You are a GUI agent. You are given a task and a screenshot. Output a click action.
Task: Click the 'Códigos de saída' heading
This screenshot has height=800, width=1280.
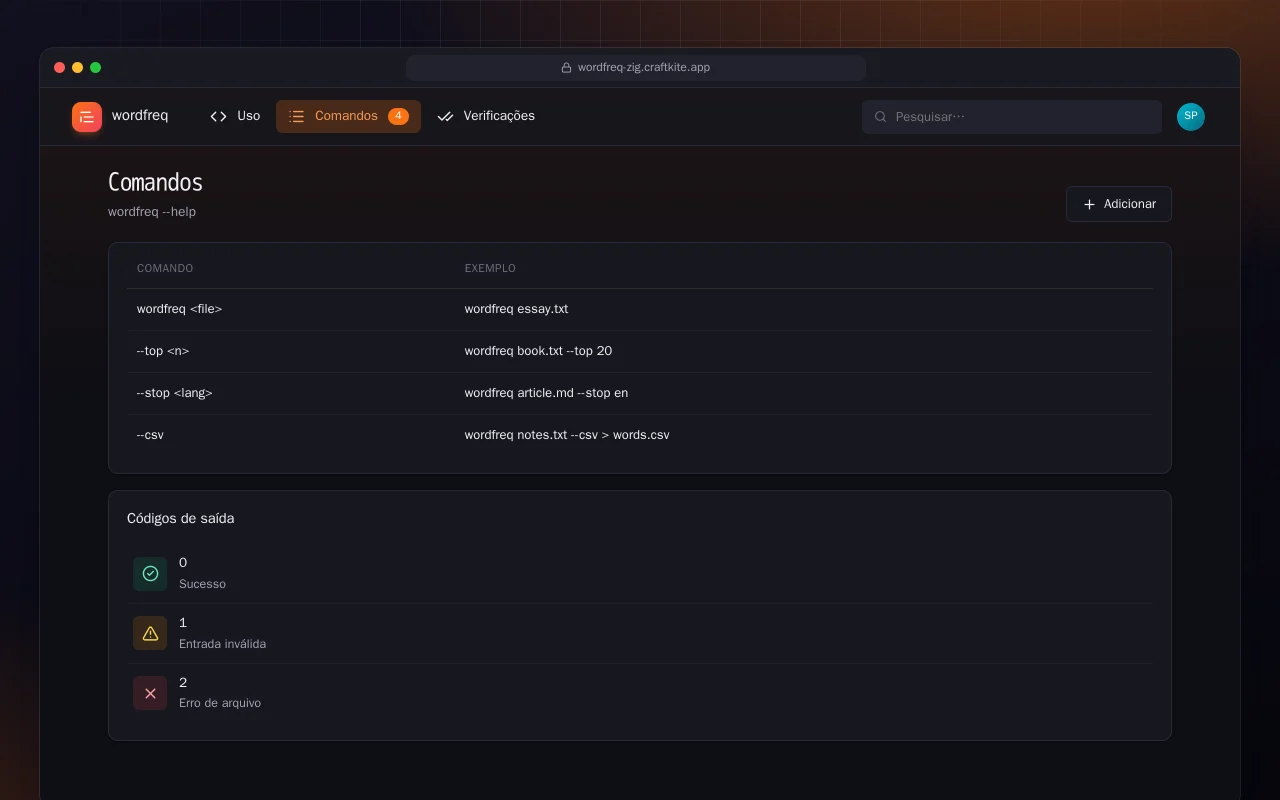(181, 519)
